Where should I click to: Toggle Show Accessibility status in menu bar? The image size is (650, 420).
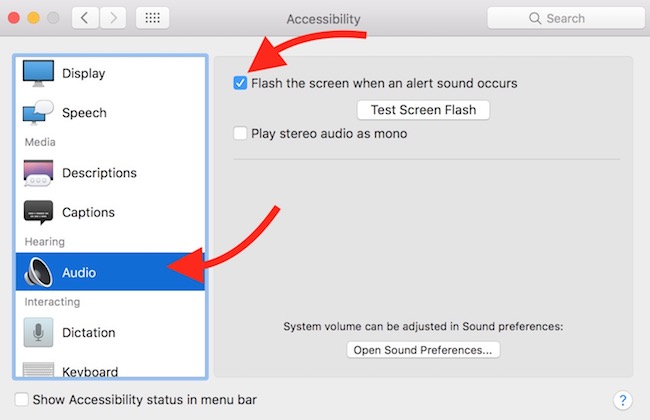(x=21, y=400)
